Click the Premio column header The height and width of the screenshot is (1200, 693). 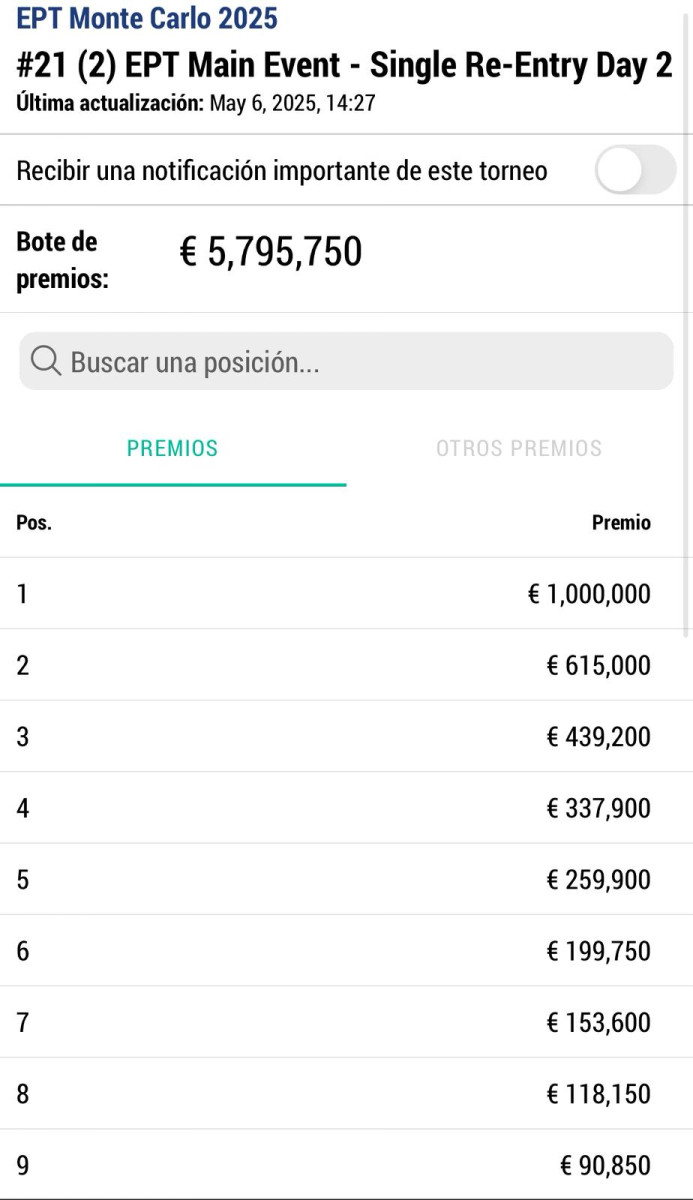point(621,523)
